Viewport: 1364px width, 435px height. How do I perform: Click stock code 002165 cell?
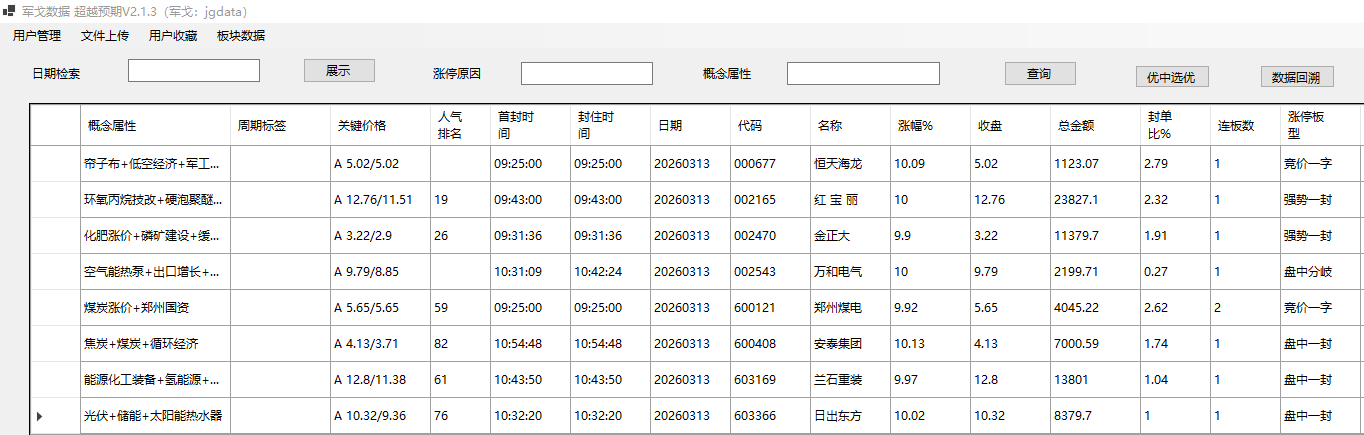click(770, 200)
